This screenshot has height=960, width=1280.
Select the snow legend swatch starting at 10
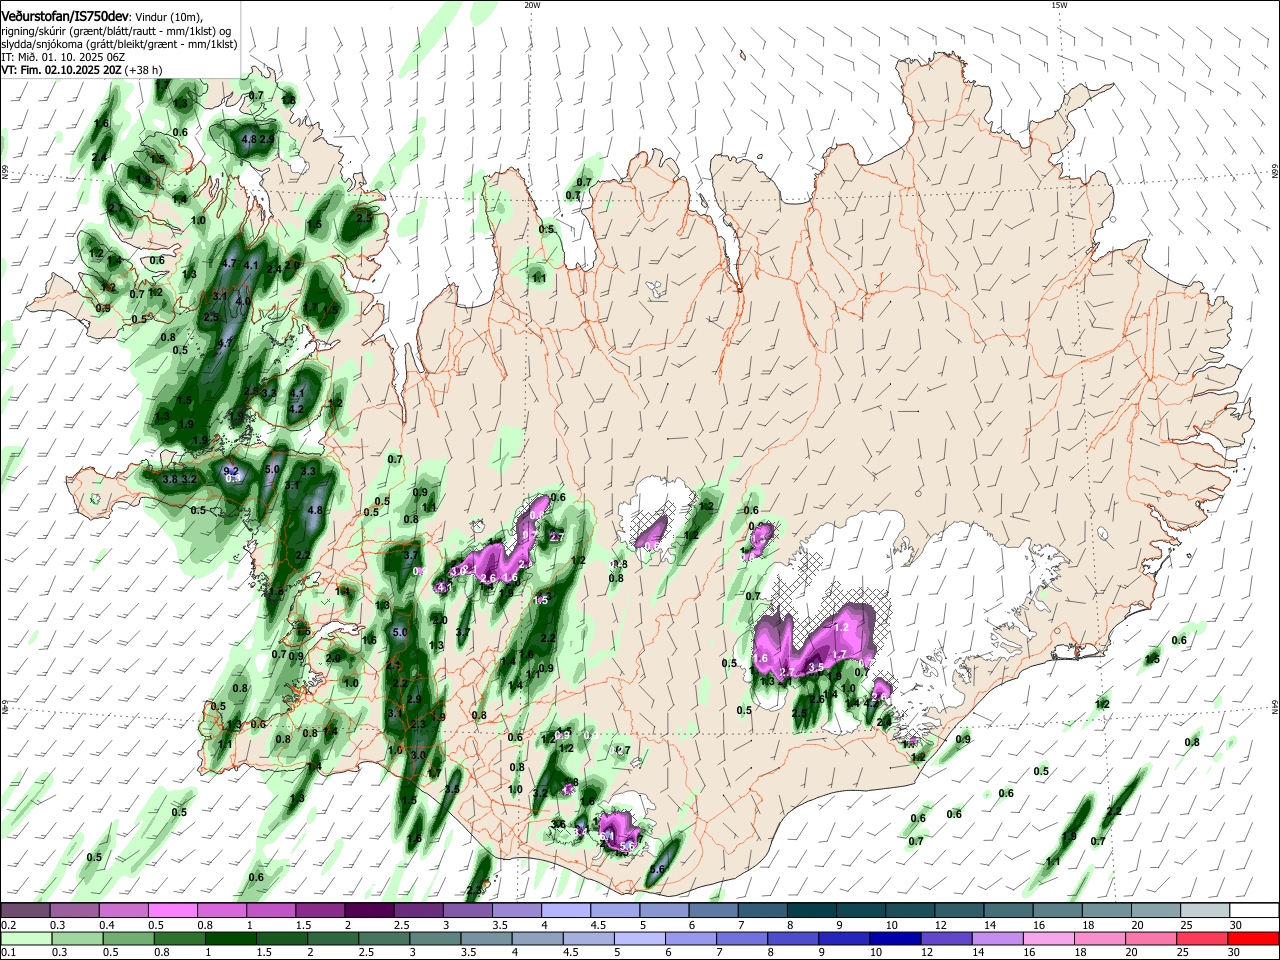(x=911, y=911)
